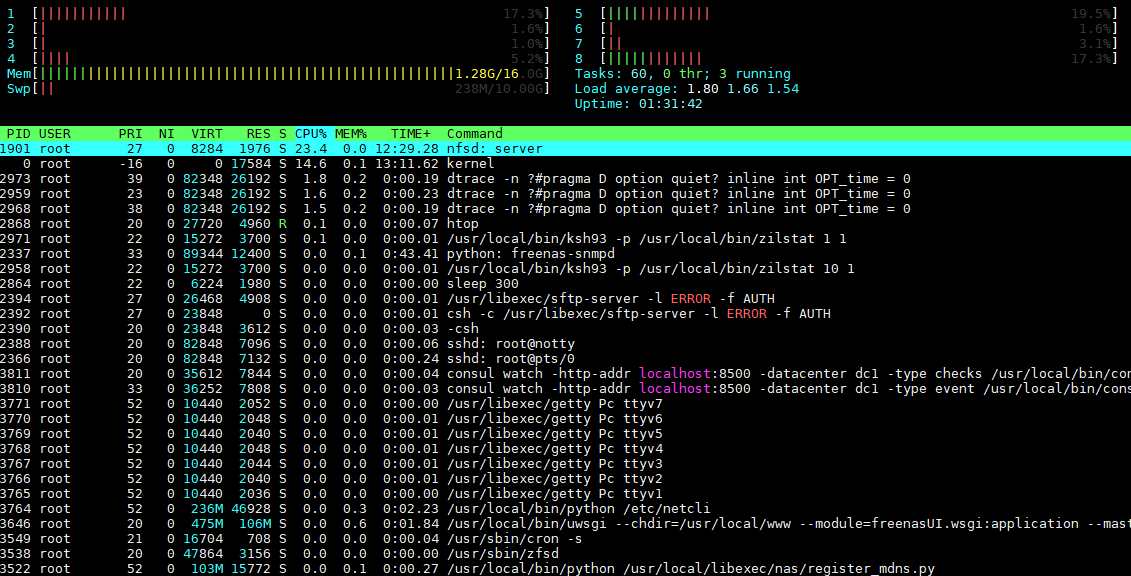This screenshot has height=576, width=1131.
Task: Select the python: freenas-snmpd process row
Action: point(566,254)
